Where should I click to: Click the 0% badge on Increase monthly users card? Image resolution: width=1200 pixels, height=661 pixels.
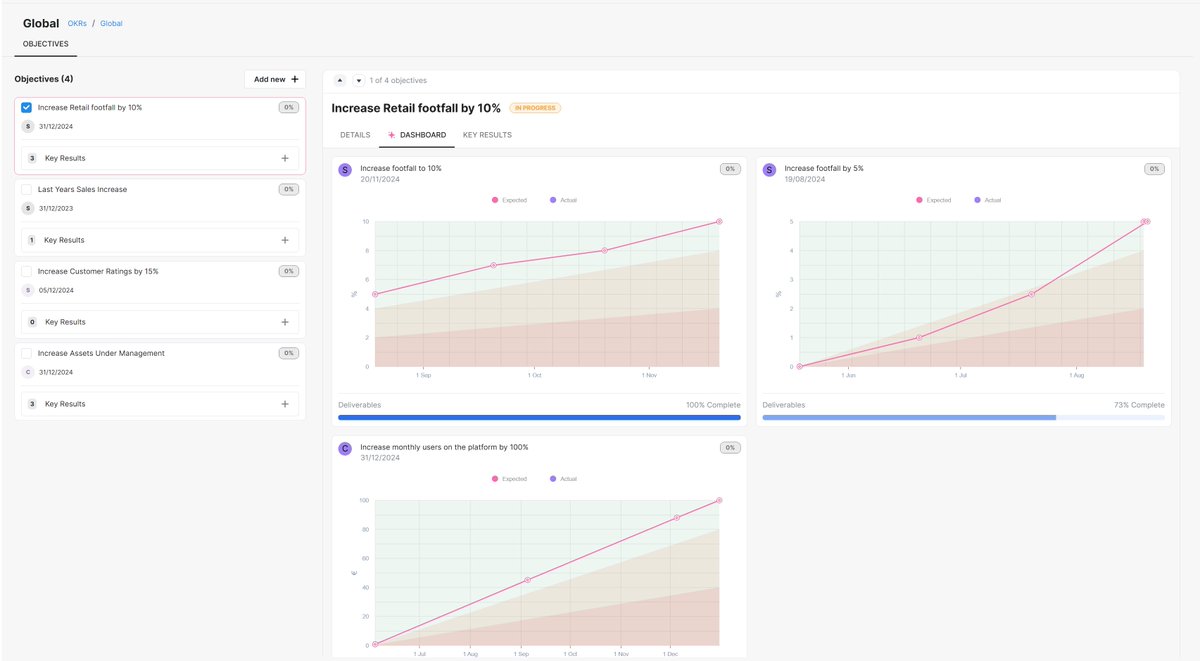pos(730,448)
